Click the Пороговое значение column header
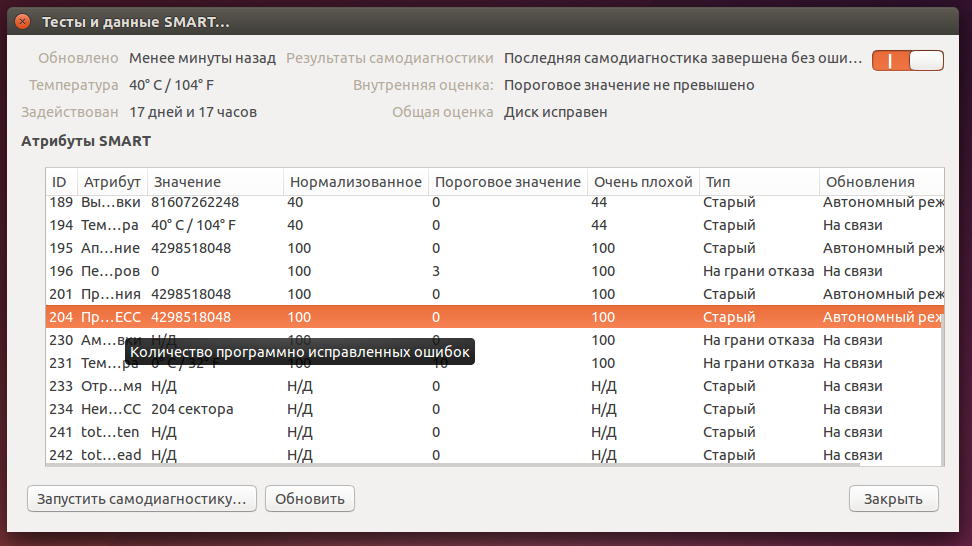Viewport: 972px width, 546px height. pyautogui.click(x=506, y=182)
